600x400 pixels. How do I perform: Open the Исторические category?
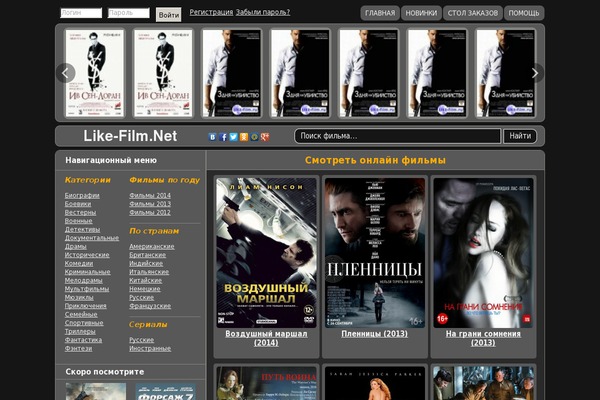87,255
